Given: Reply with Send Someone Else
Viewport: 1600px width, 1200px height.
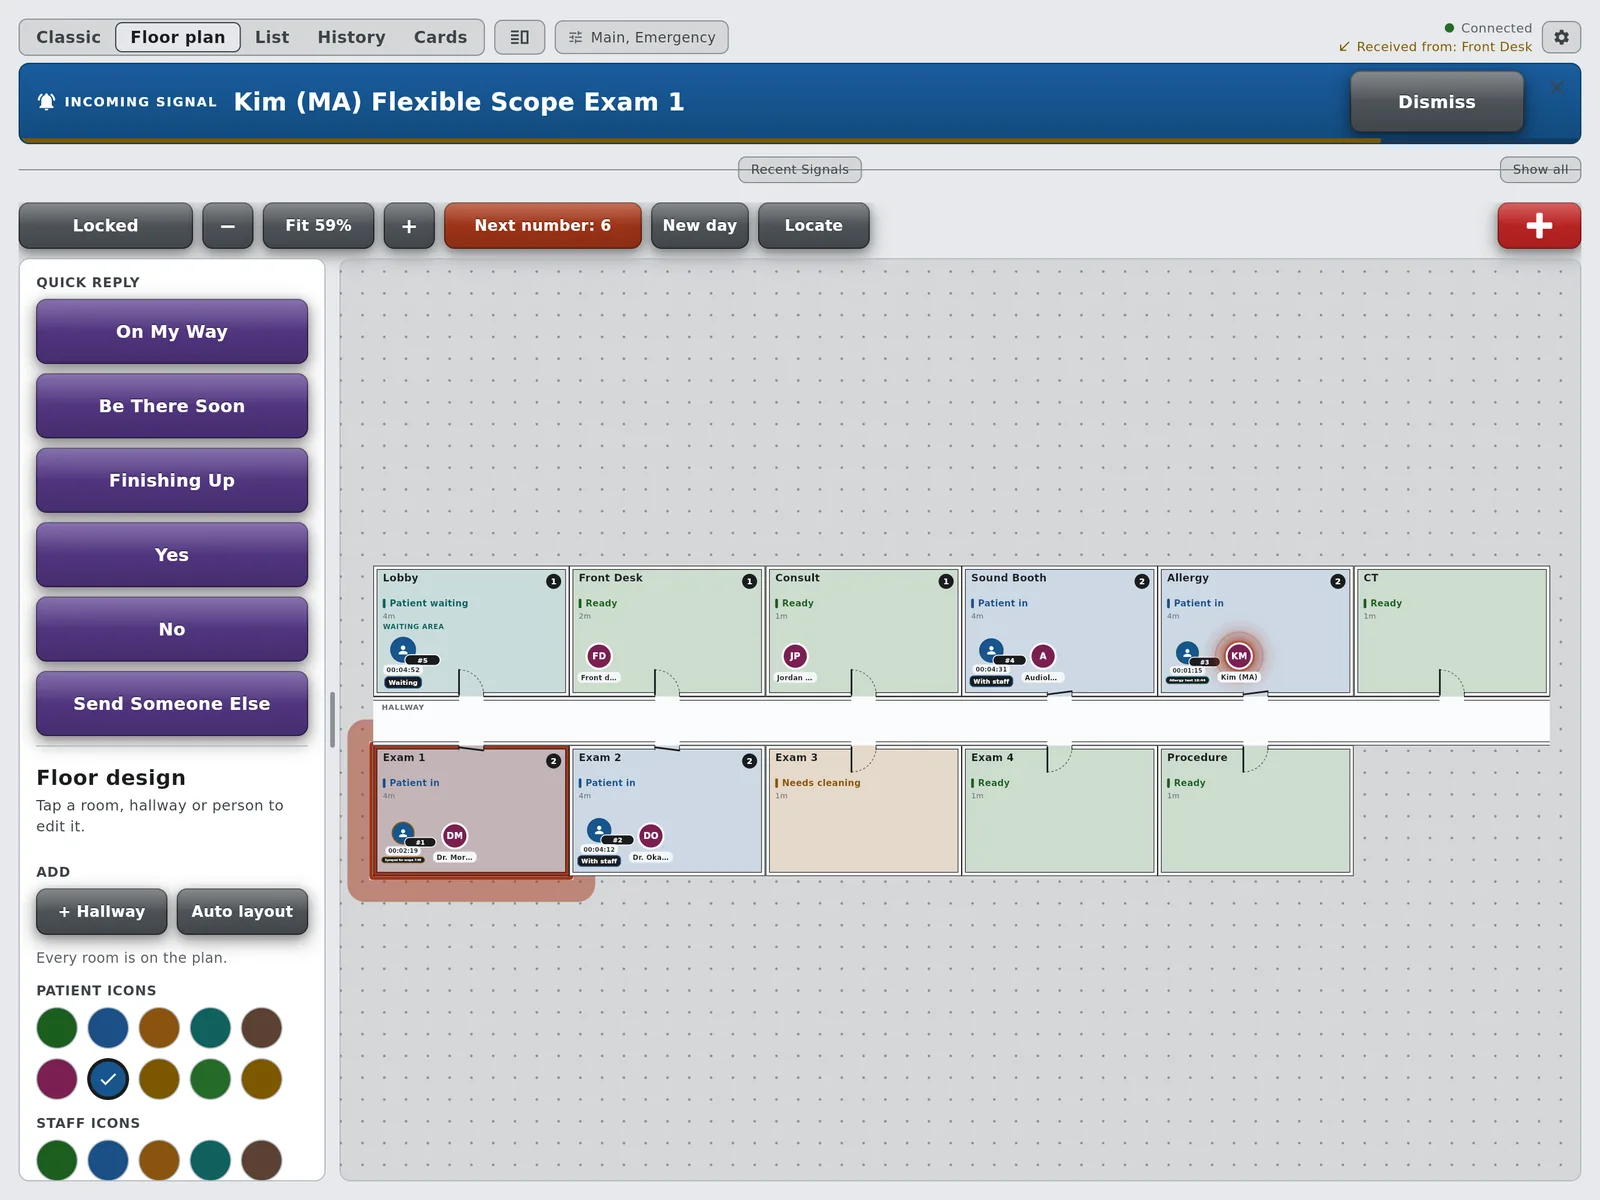Looking at the screenshot, I should [172, 703].
